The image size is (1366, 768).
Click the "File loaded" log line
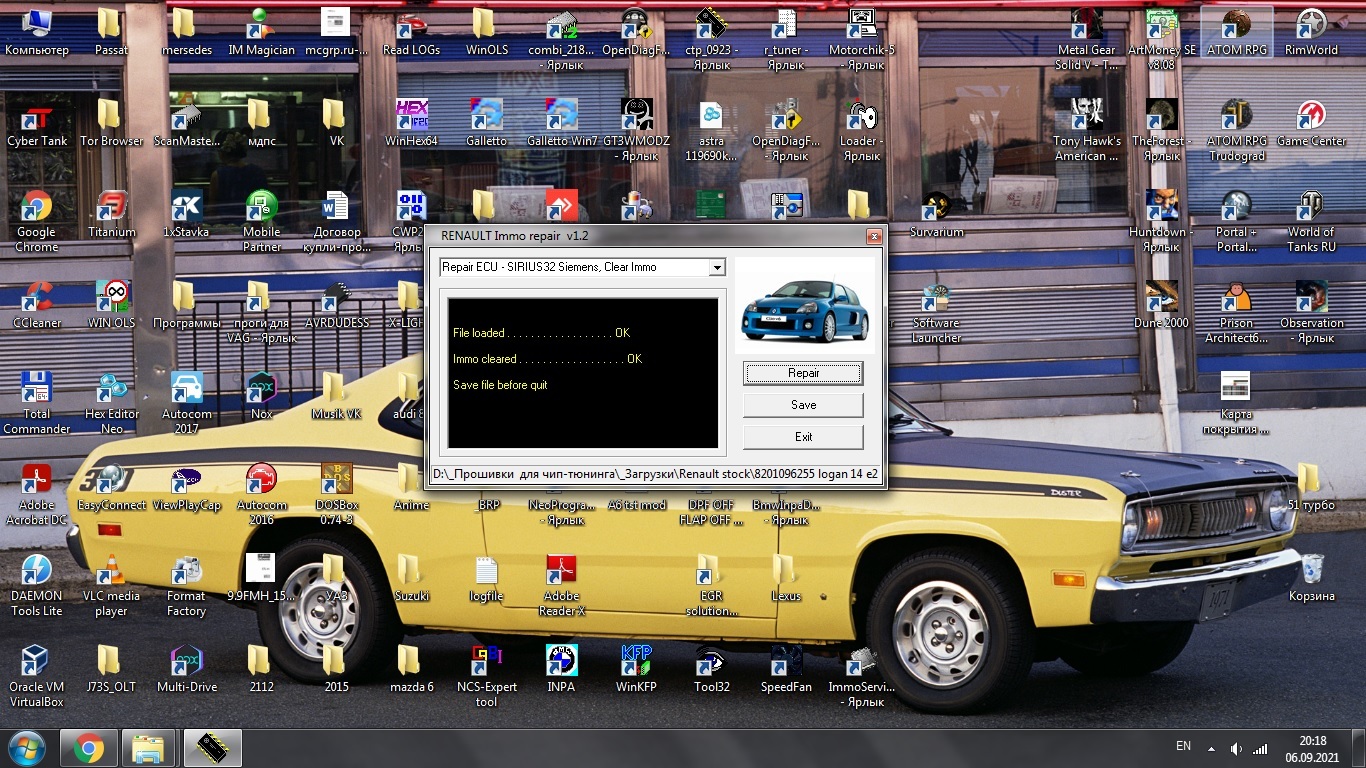(x=541, y=333)
